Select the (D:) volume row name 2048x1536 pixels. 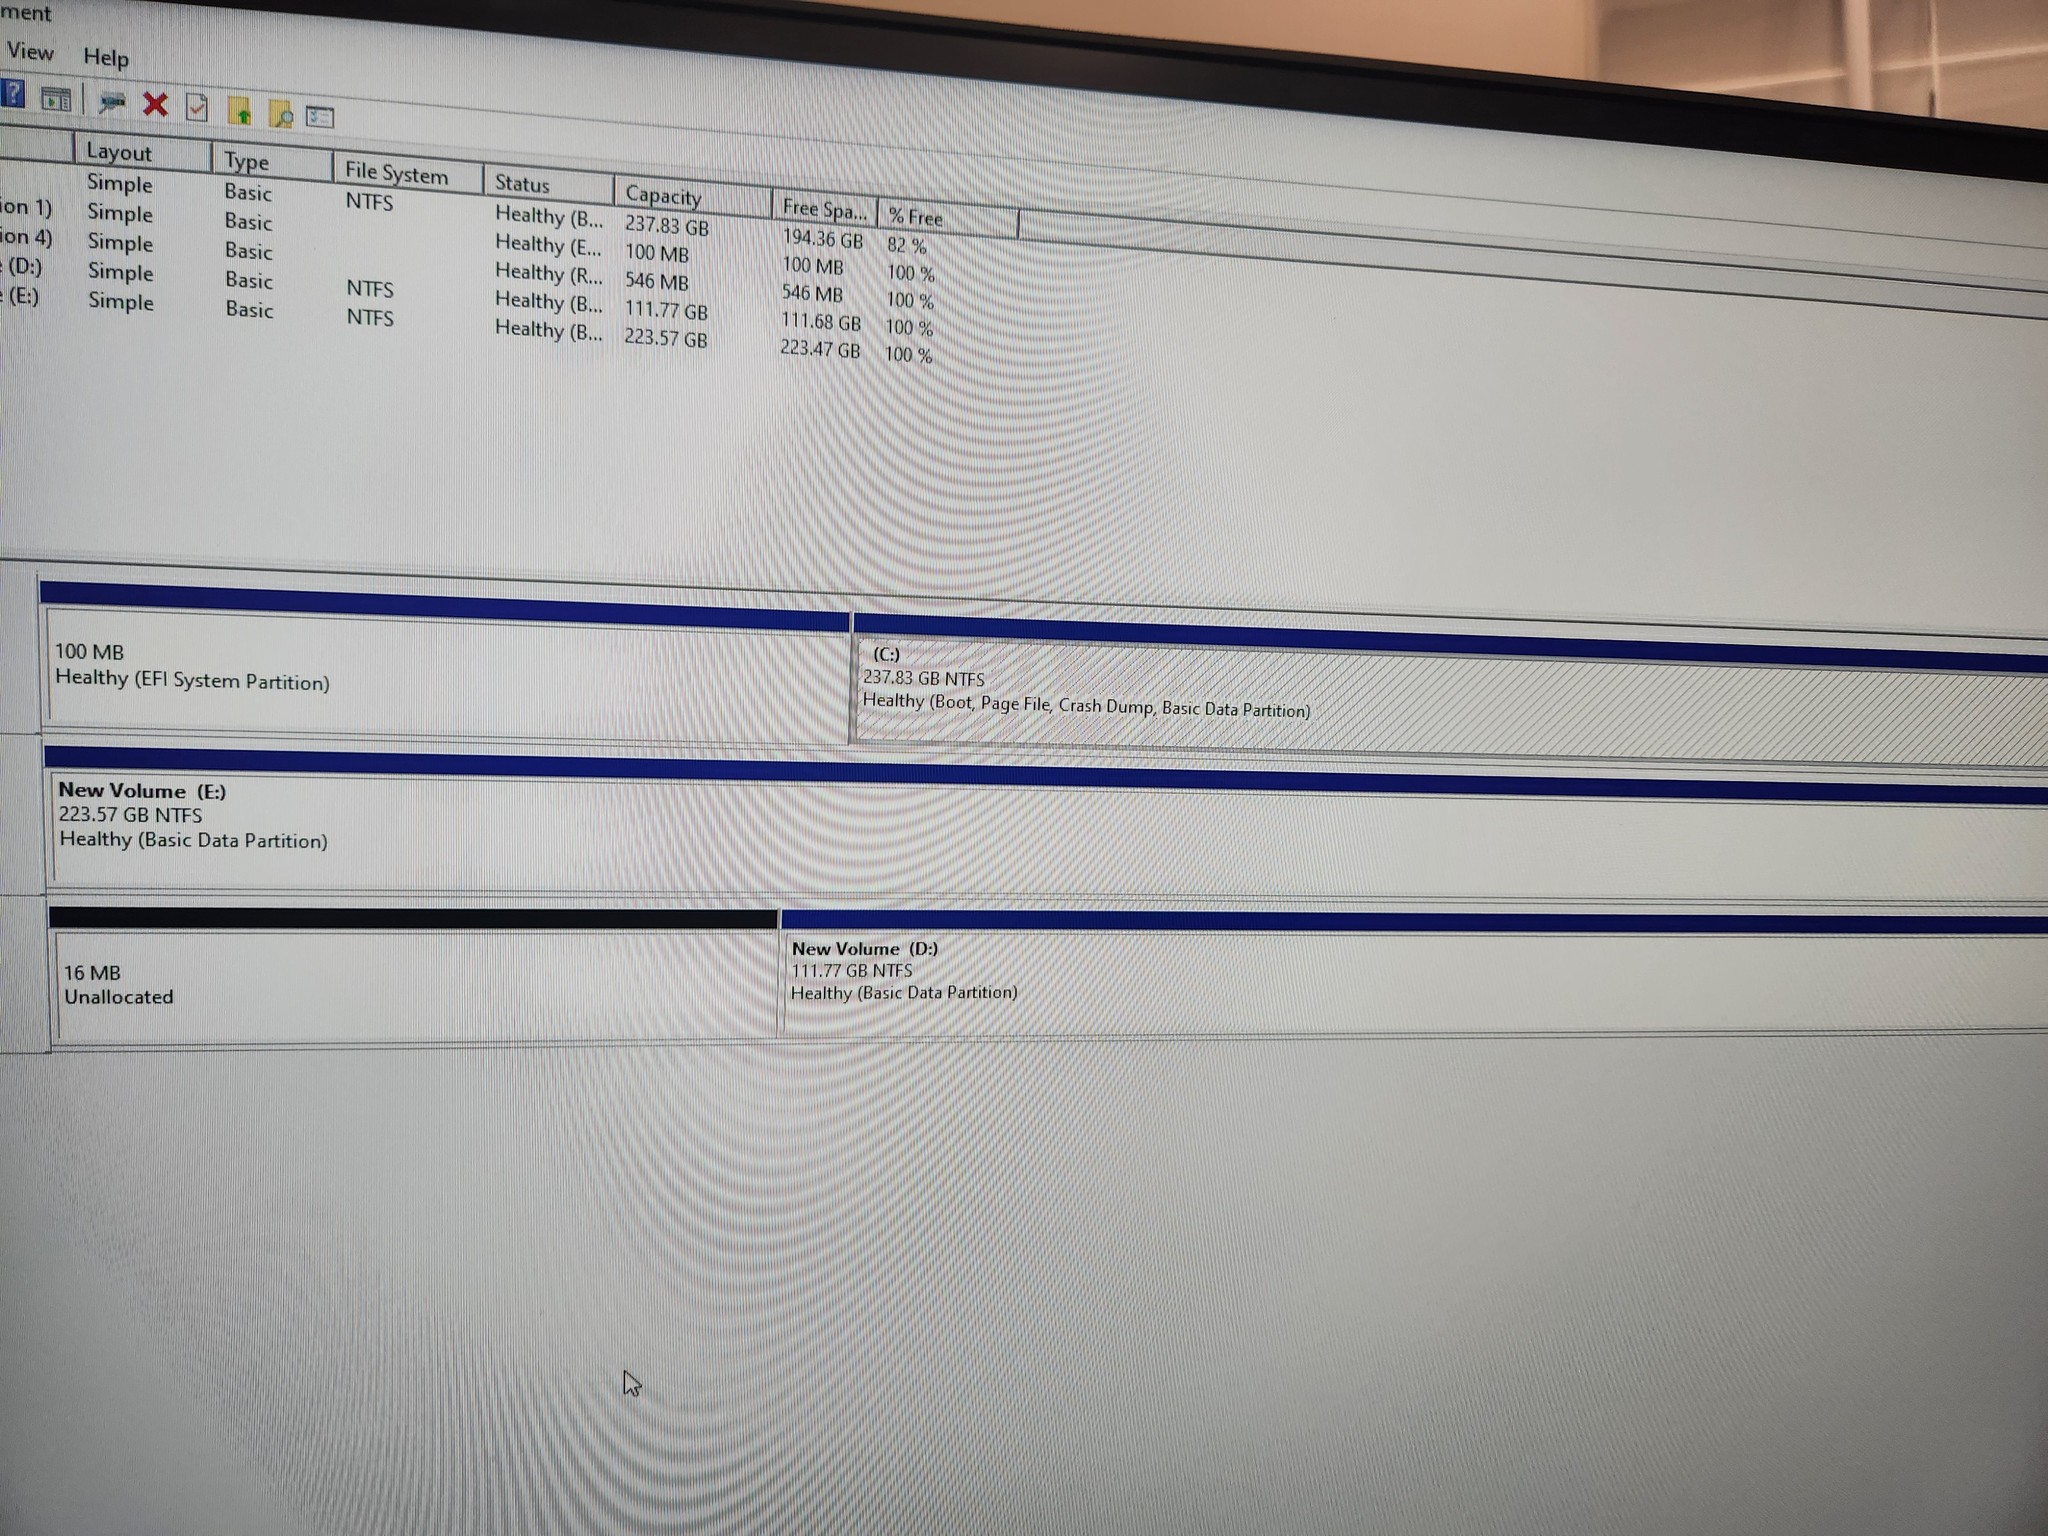(x=22, y=266)
